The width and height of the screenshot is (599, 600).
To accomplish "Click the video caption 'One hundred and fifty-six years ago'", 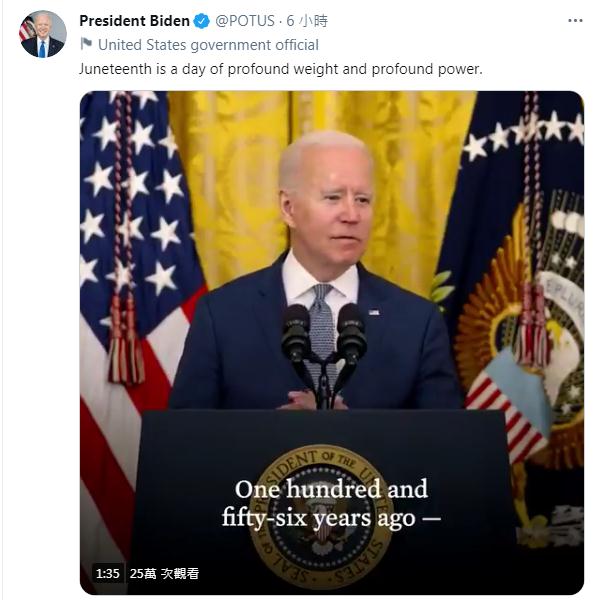I will tap(331, 503).
